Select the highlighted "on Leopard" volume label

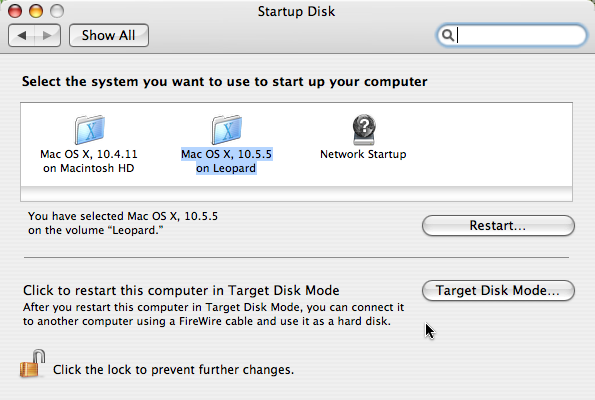[x=226, y=168]
